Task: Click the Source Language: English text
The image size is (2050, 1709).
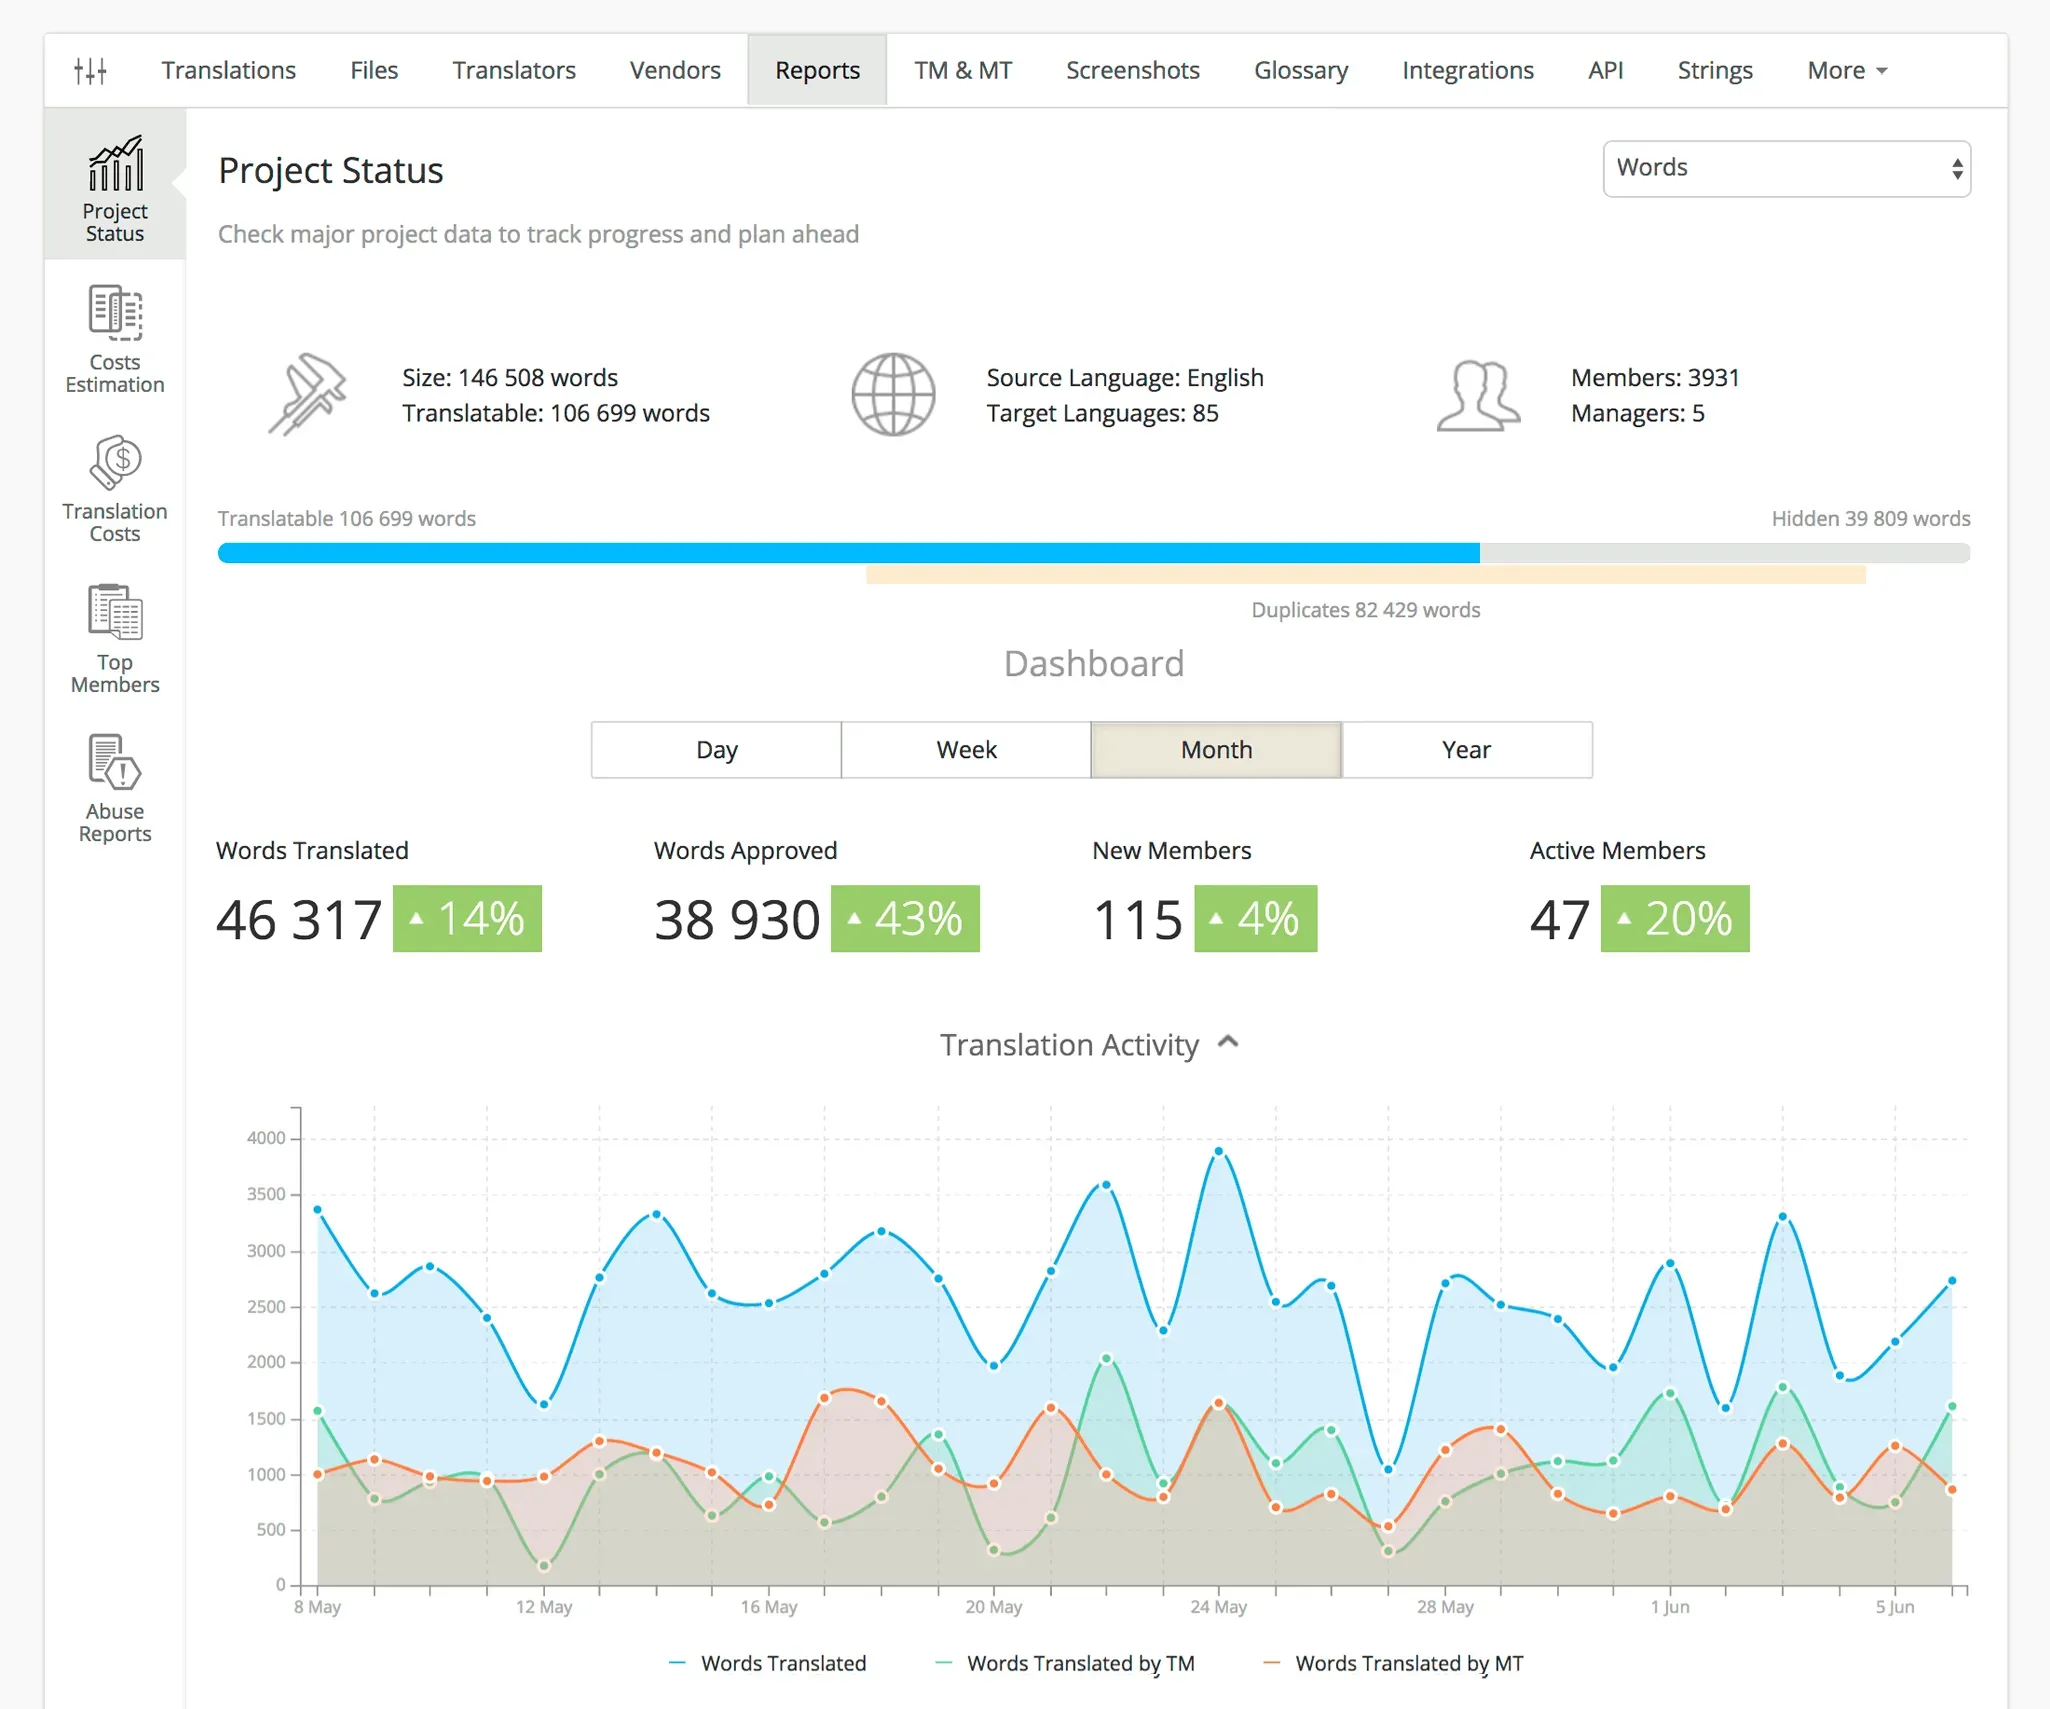Action: pyautogui.click(x=1125, y=378)
